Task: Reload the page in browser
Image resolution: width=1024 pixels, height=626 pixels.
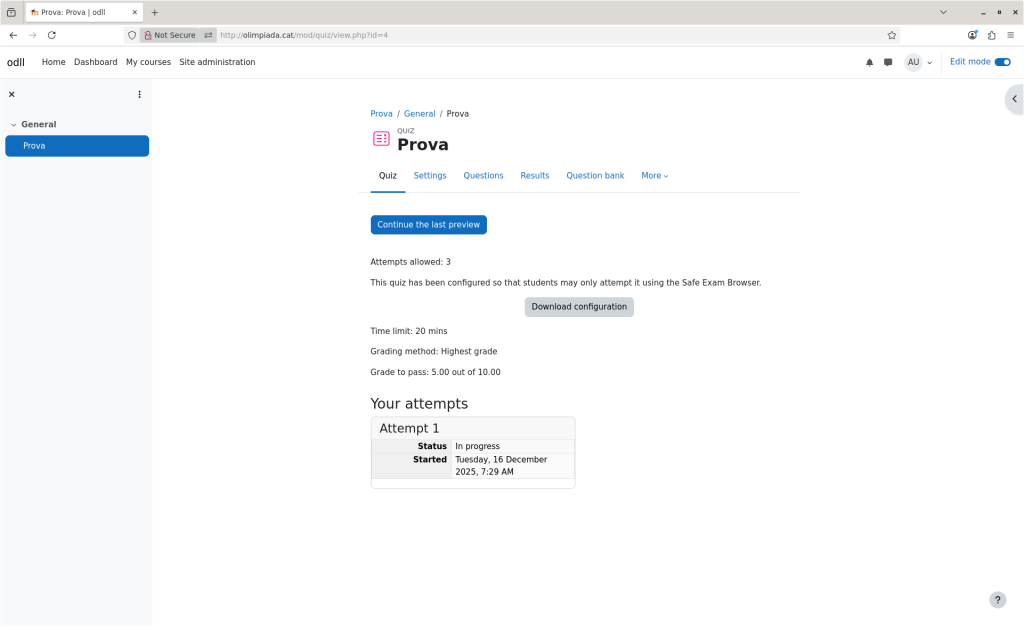Action: point(52,35)
